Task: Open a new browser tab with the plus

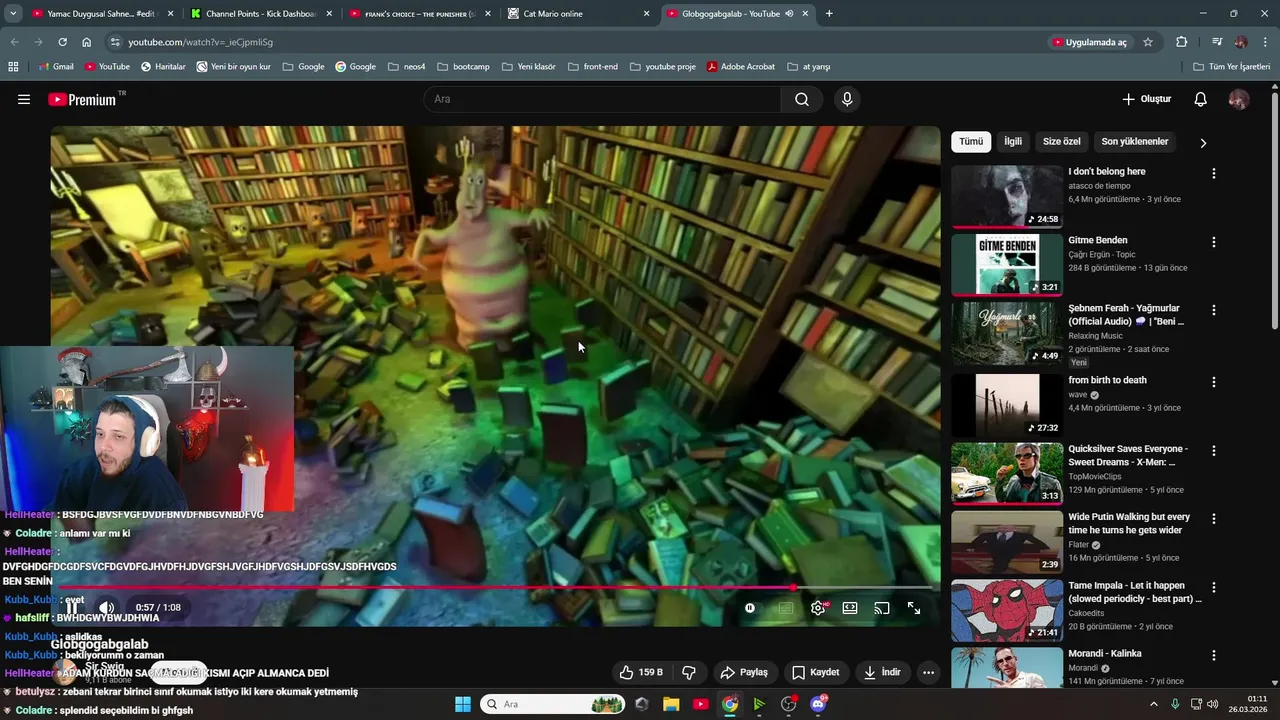Action: [829, 14]
